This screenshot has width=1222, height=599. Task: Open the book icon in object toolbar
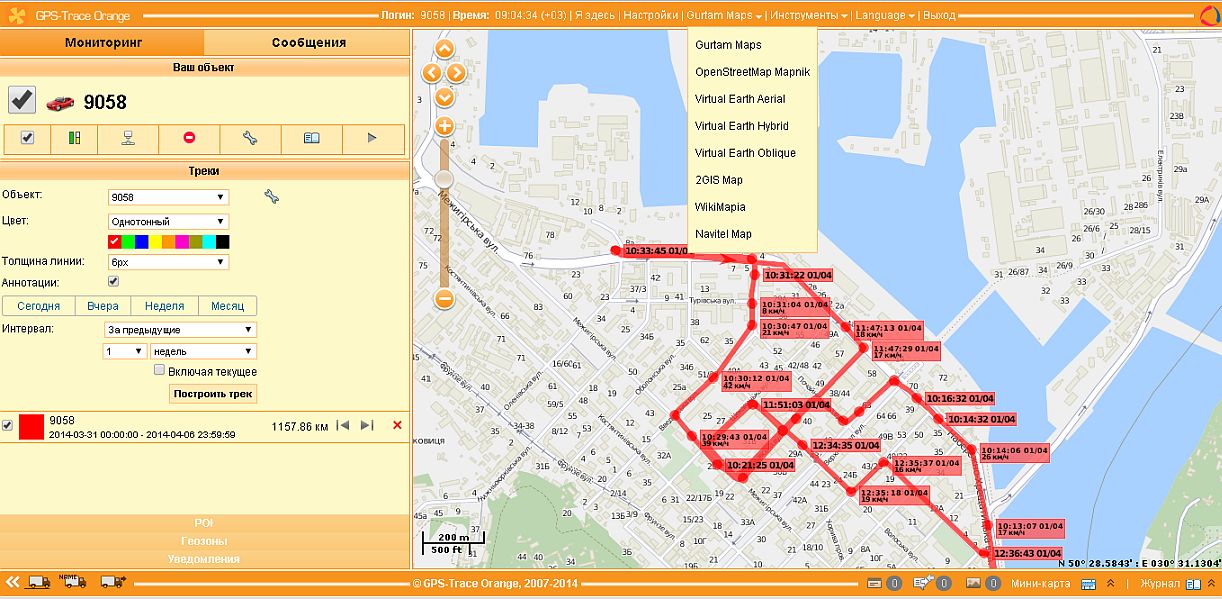coord(311,138)
